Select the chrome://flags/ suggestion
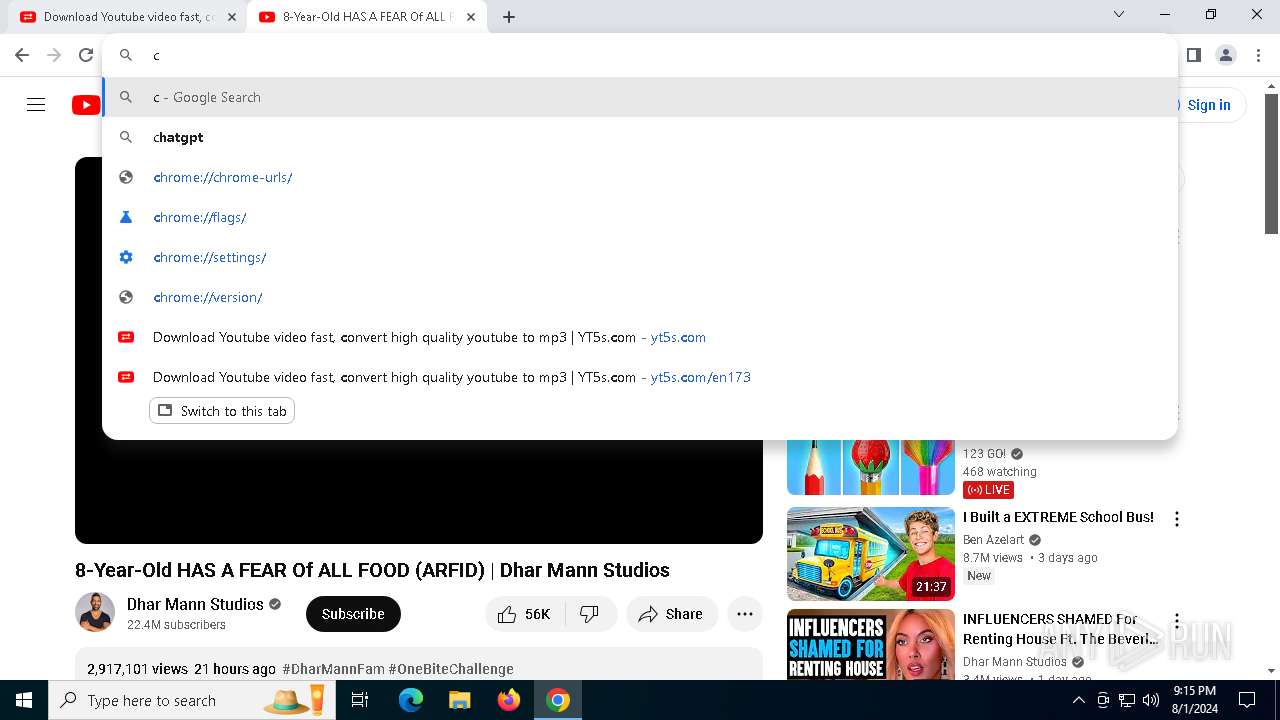The height and width of the screenshot is (720, 1280). click(640, 217)
